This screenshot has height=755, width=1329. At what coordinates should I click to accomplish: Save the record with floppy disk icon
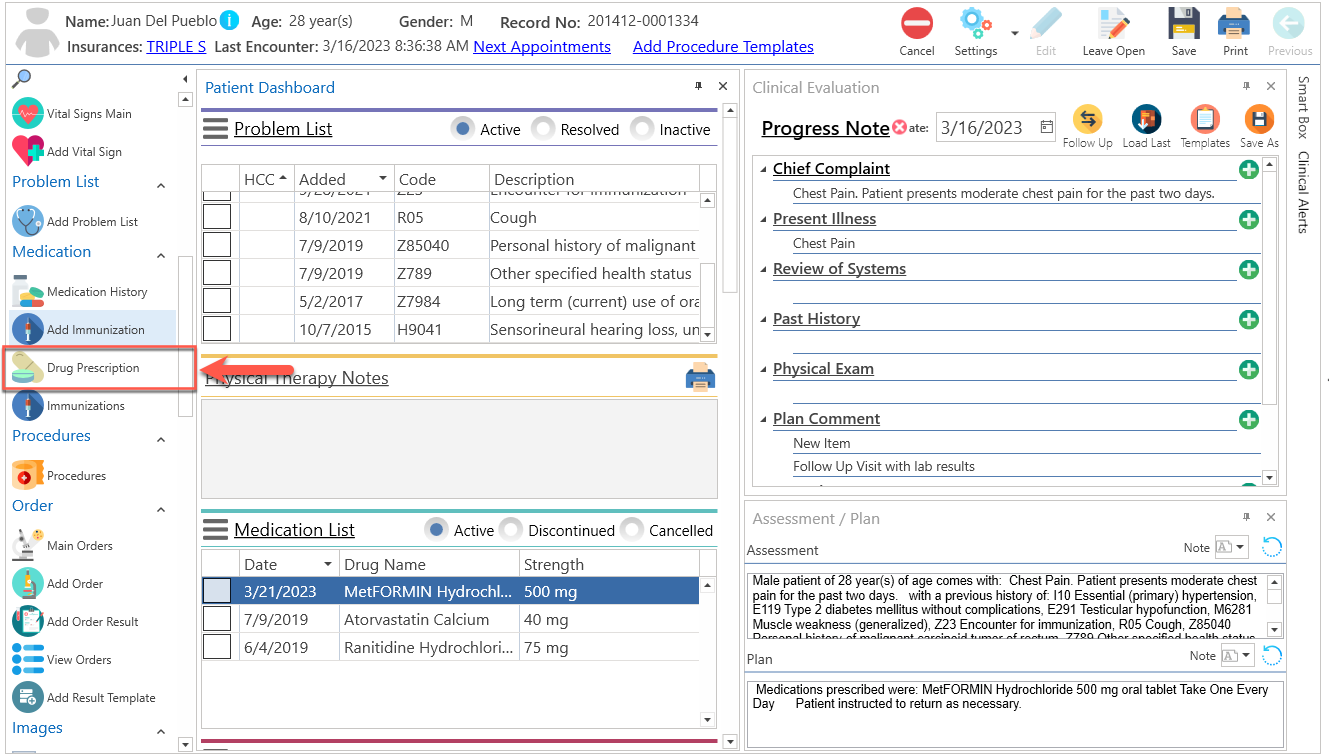1184,23
